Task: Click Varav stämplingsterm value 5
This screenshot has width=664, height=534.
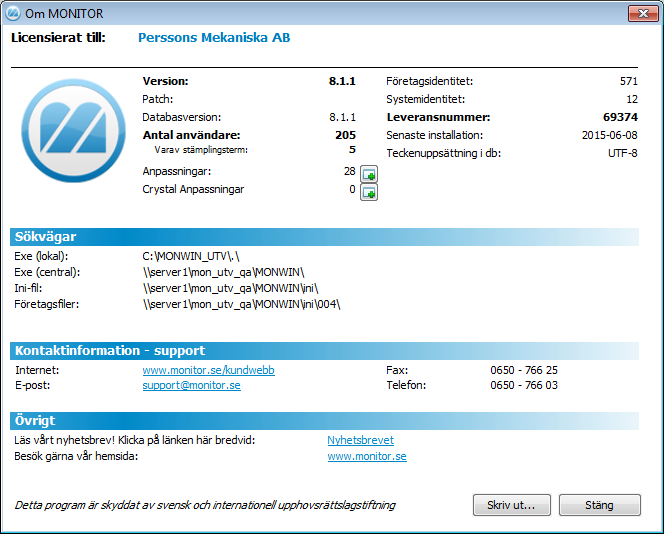Action: [x=352, y=149]
